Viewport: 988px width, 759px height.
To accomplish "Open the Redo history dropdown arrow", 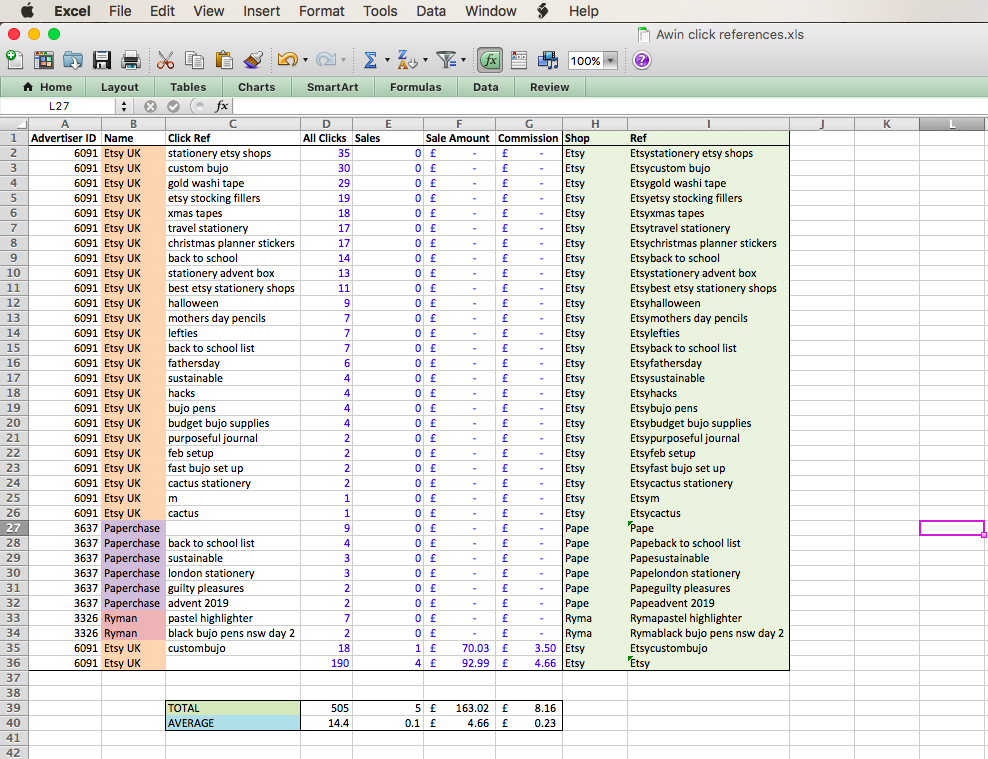I will coord(343,60).
